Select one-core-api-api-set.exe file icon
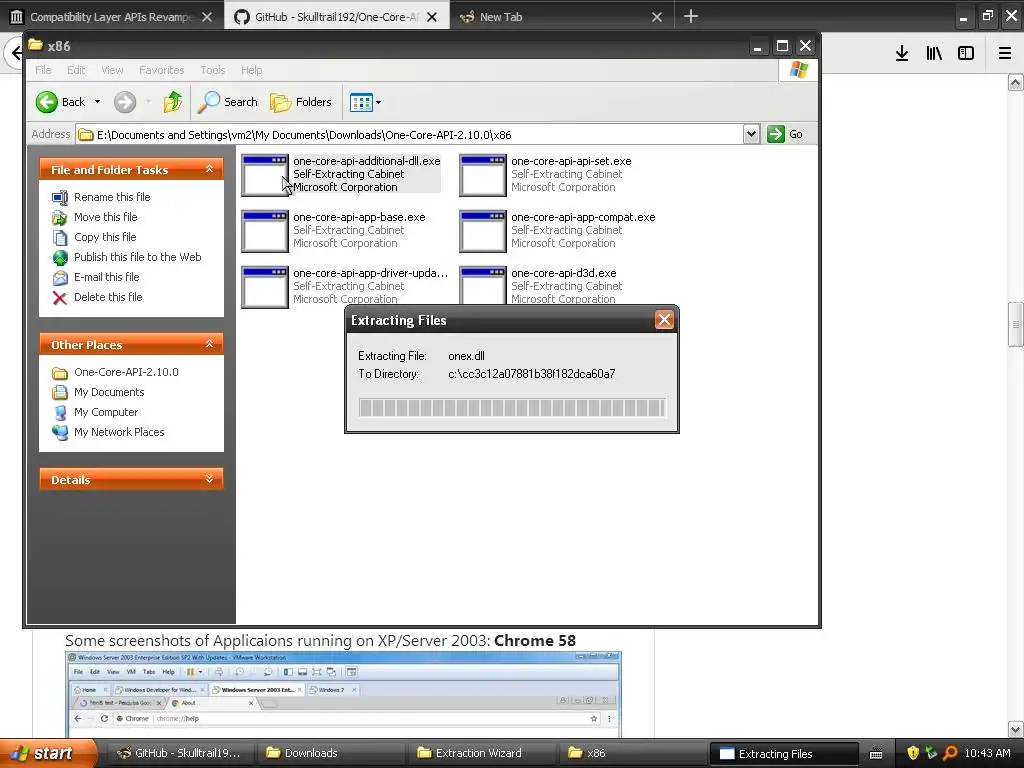This screenshot has width=1024, height=768. (483, 175)
